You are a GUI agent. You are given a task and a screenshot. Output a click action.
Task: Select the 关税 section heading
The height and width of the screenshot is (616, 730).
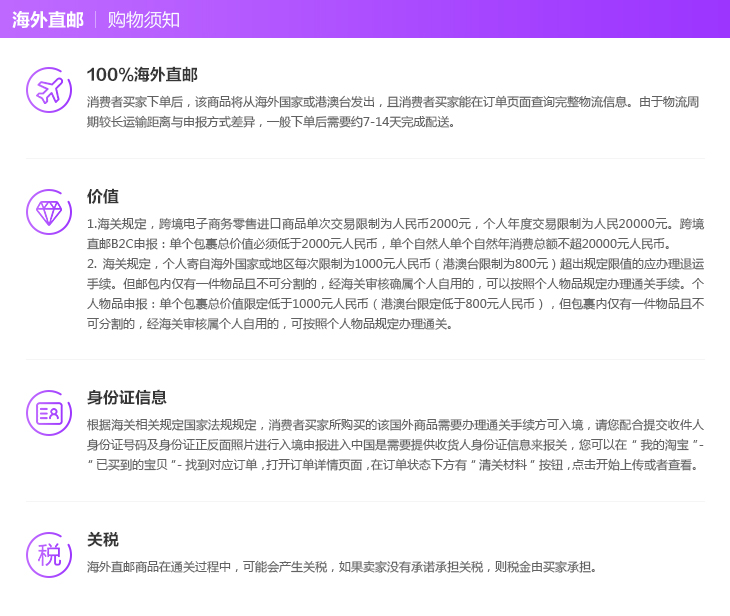pos(102,540)
